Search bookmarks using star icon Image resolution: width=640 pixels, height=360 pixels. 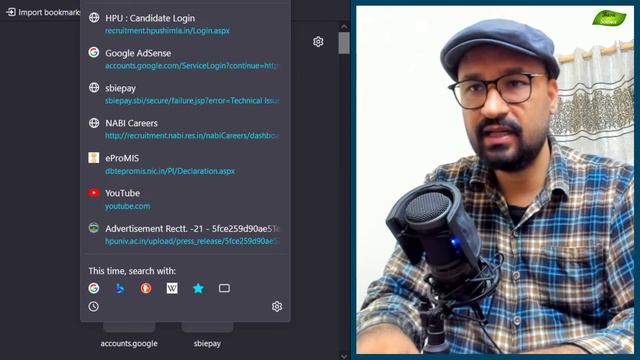pyautogui.click(x=198, y=288)
